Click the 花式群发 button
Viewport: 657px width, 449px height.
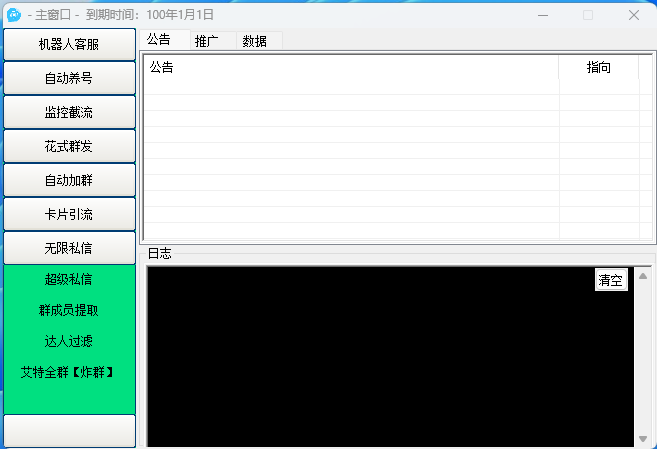pyautogui.click(x=69, y=146)
